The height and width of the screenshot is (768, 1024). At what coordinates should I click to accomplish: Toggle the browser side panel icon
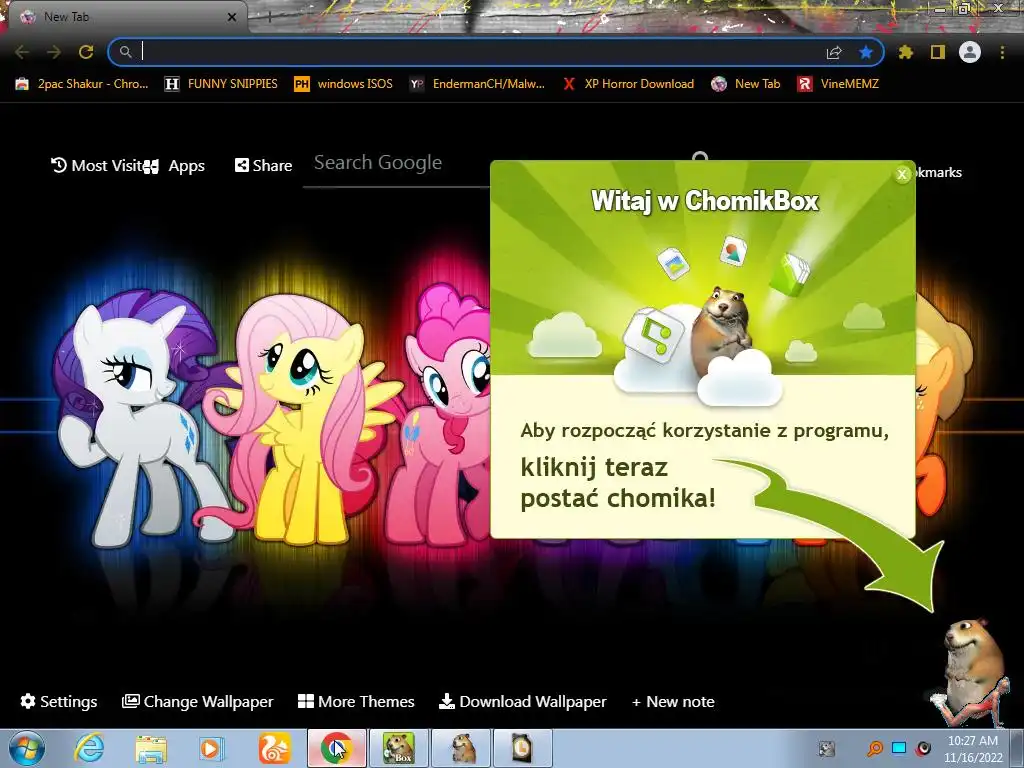point(938,52)
